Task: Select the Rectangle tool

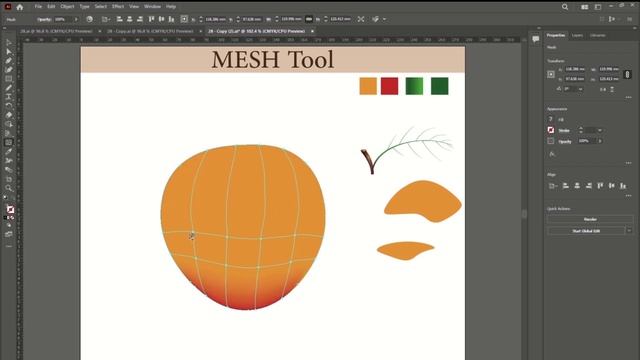Action: tap(9, 79)
